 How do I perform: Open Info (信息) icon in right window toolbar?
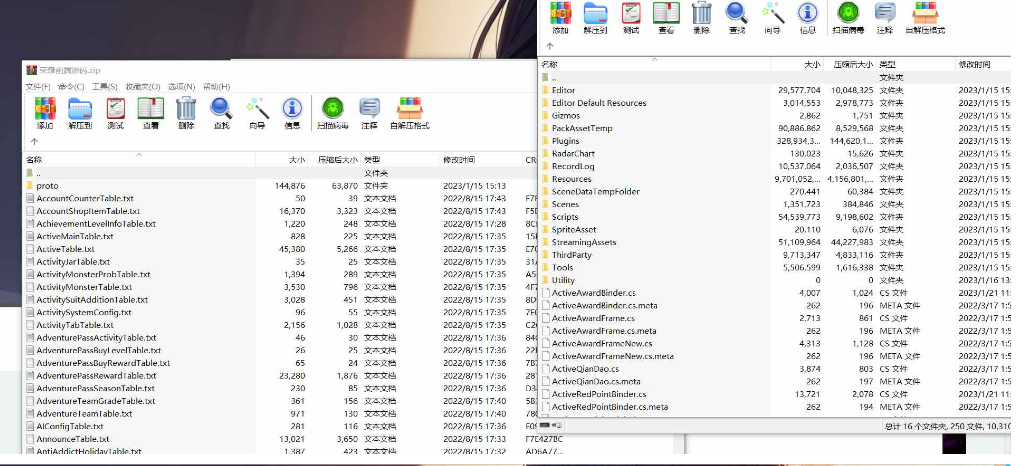click(807, 16)
